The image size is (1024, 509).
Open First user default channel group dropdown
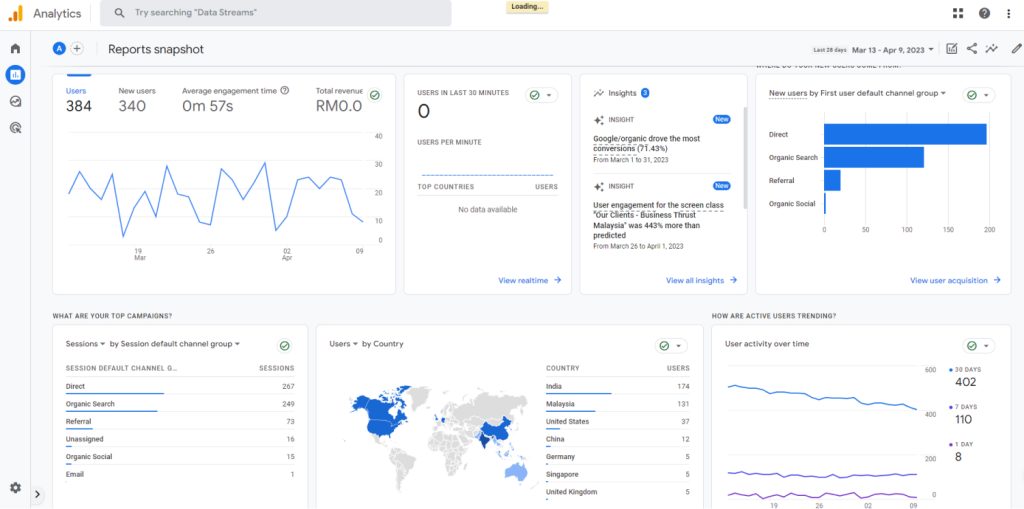(883, 93)
